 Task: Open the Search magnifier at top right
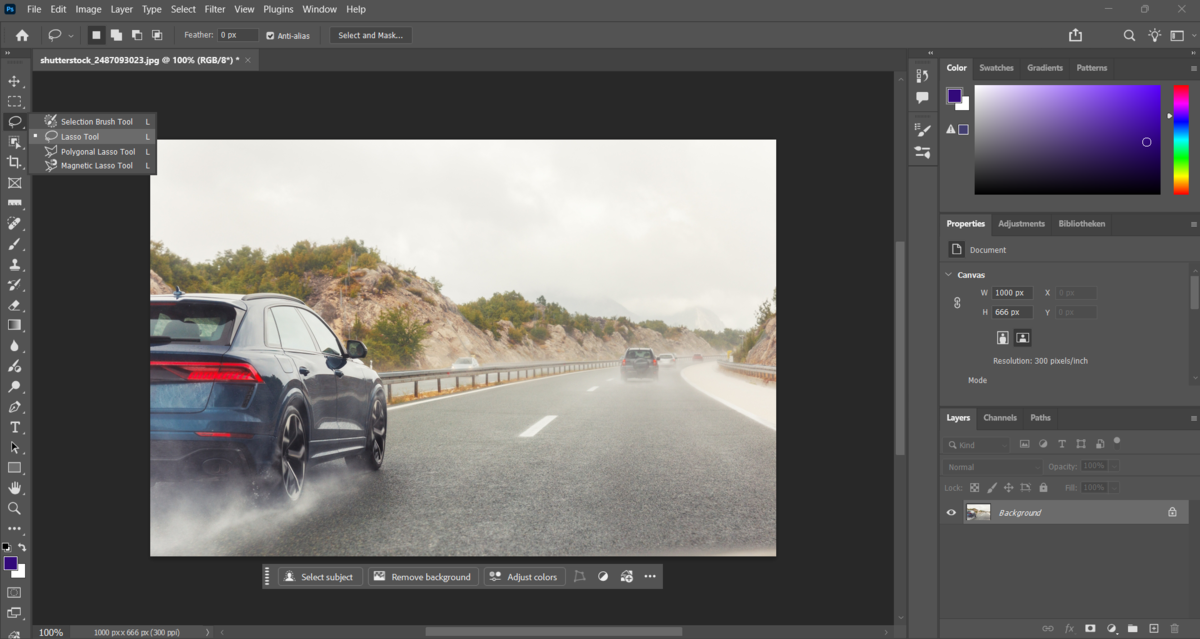tap(1129, 35)
